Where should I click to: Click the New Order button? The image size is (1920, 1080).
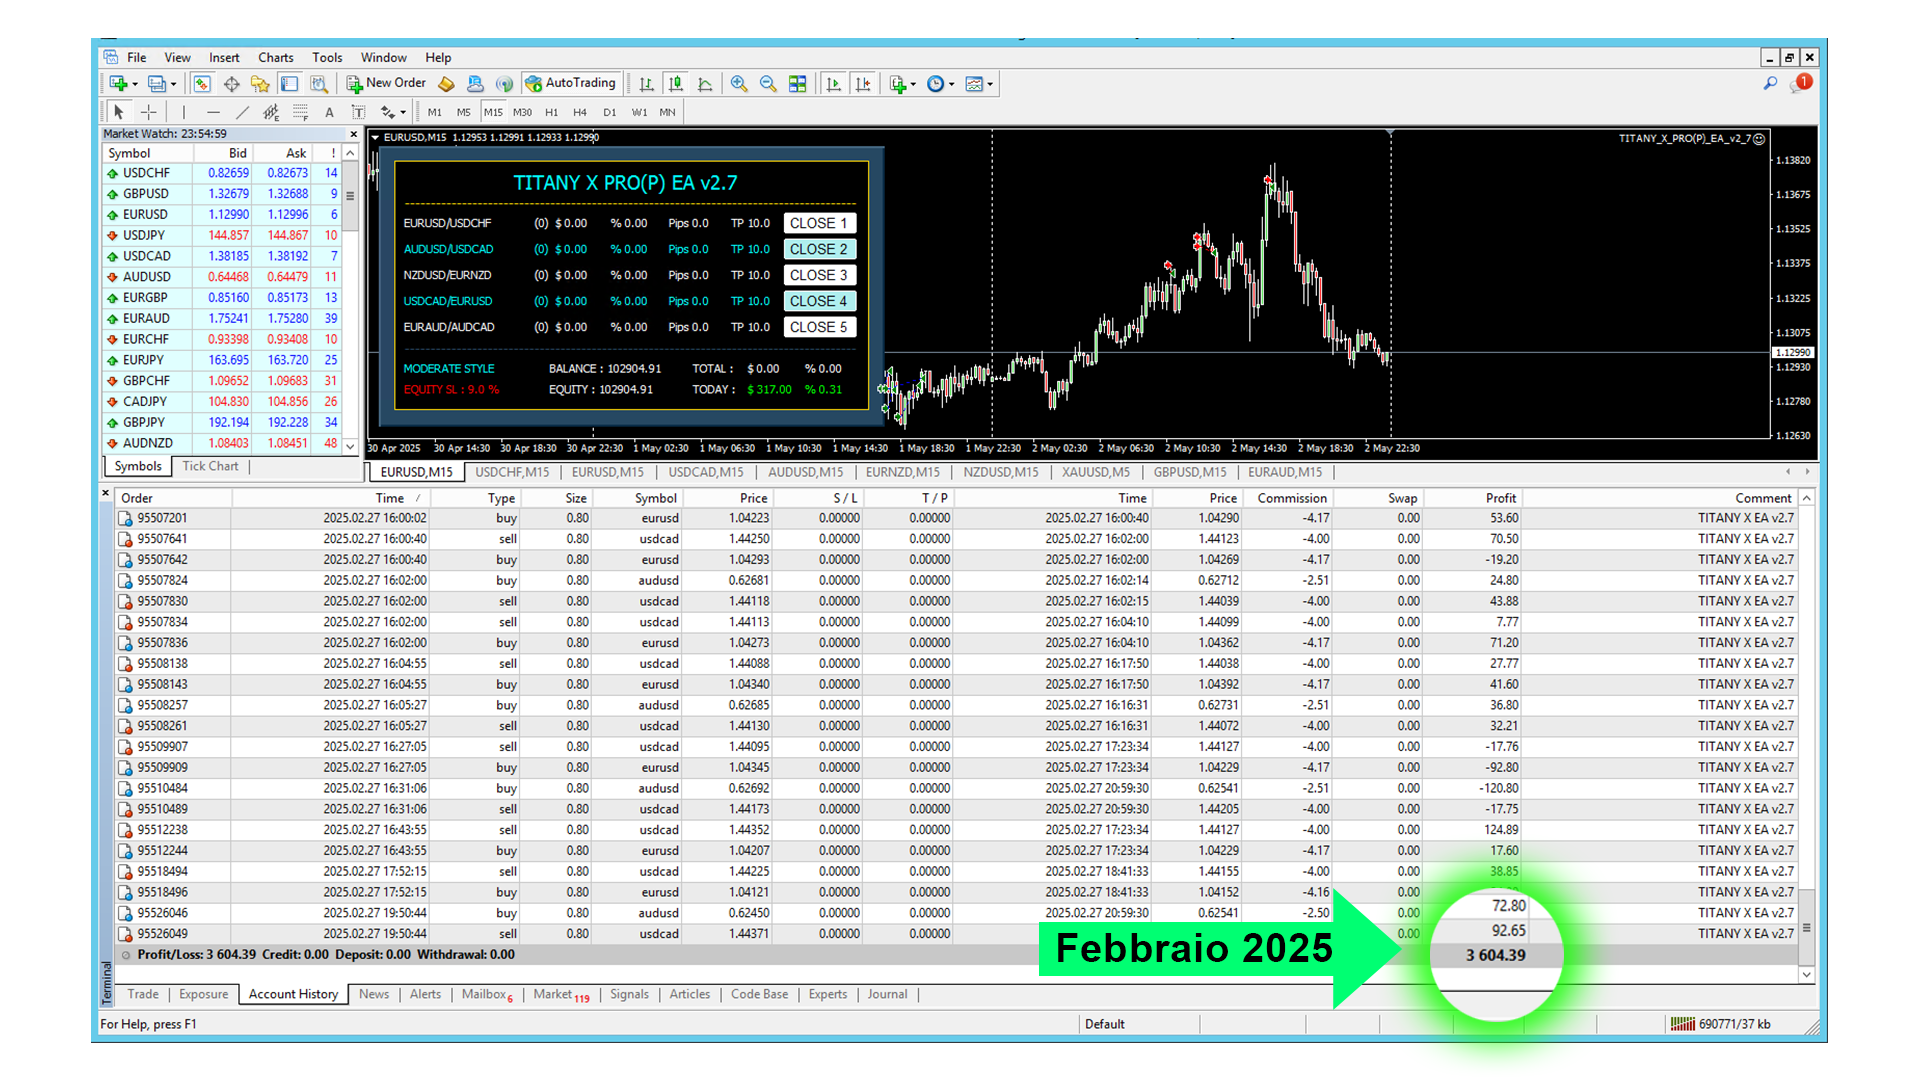(386, 84)
